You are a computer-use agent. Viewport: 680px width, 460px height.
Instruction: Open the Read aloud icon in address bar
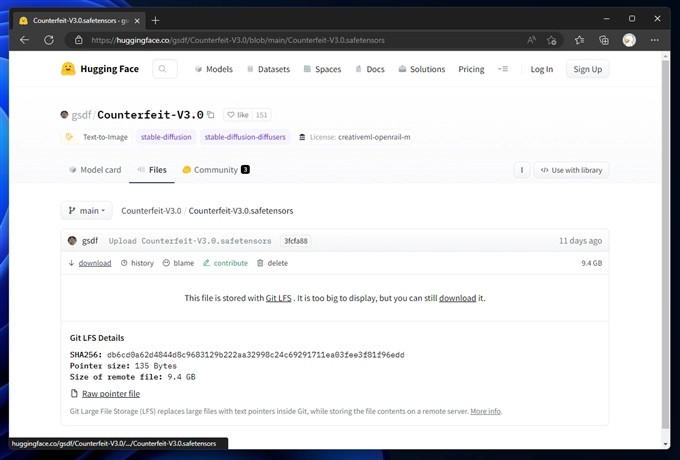[x=531, y=40]
